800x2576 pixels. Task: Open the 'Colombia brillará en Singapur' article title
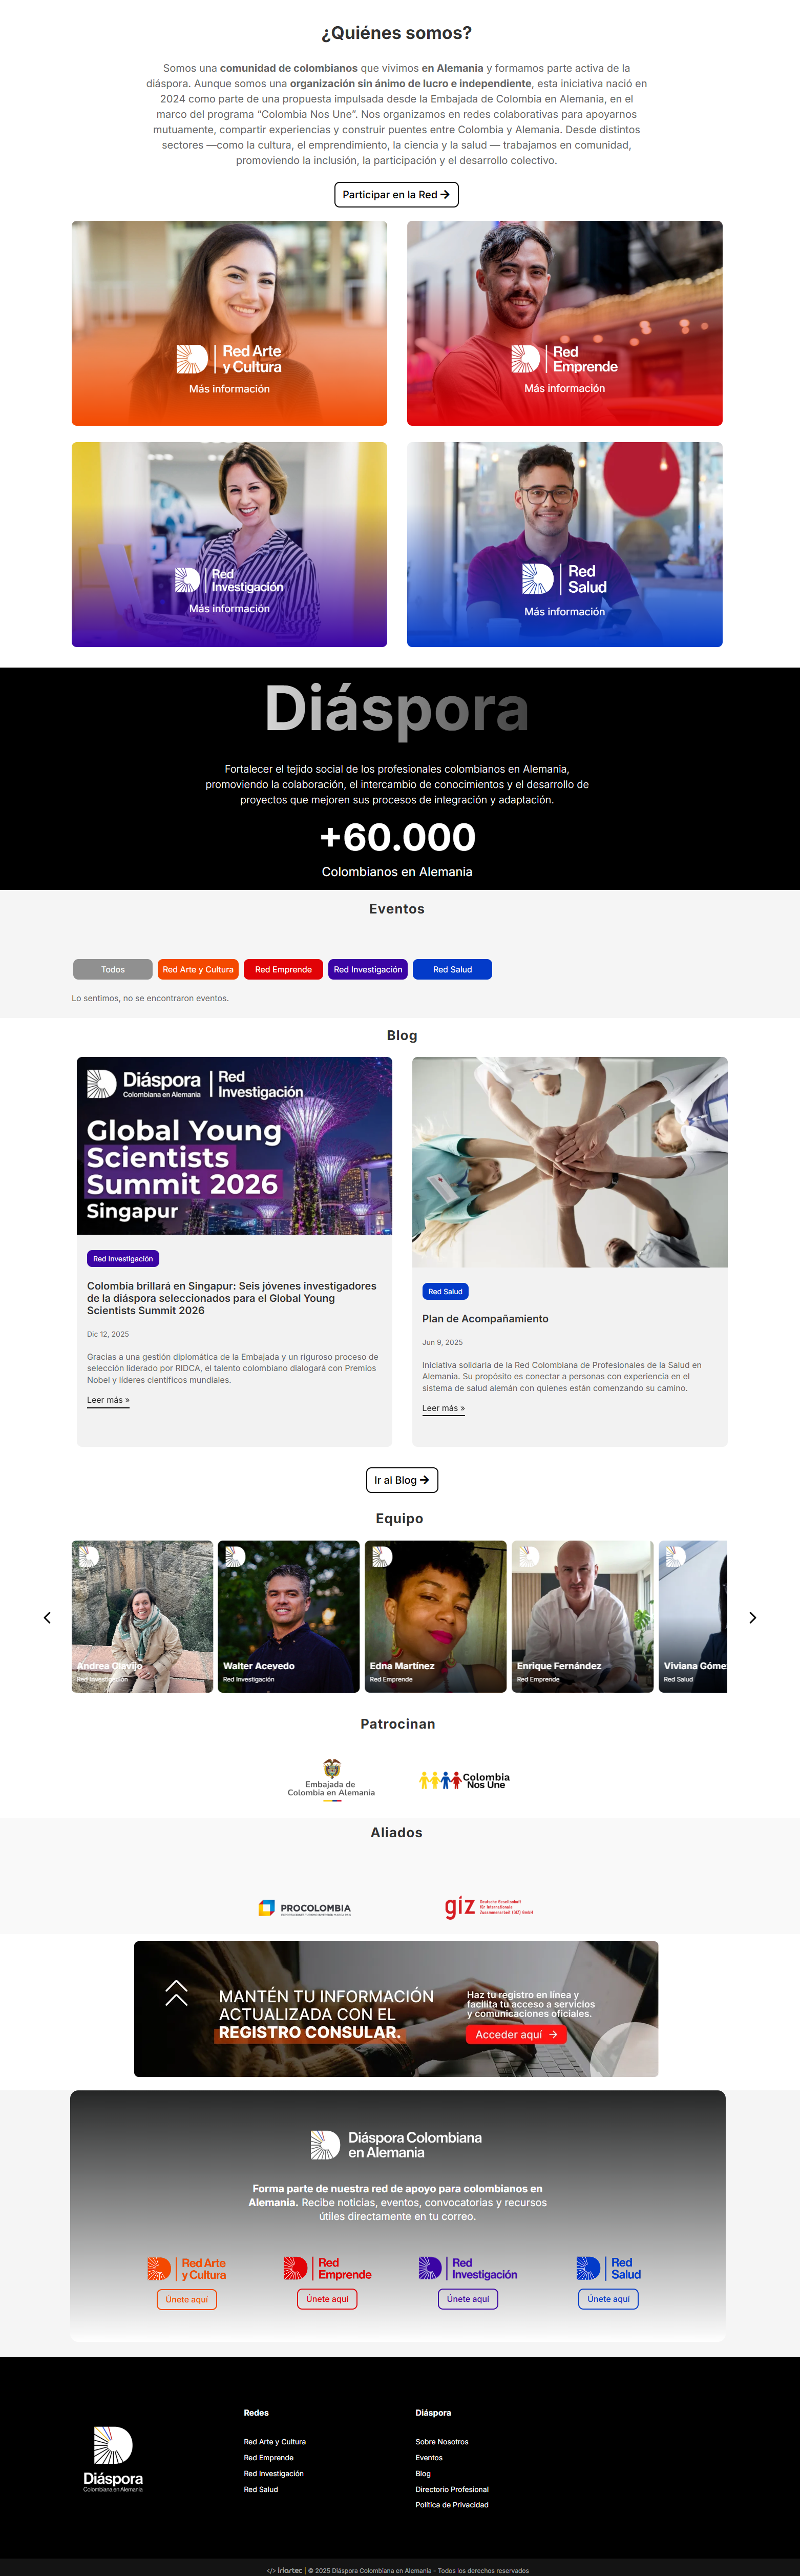tap(232, 1298)
